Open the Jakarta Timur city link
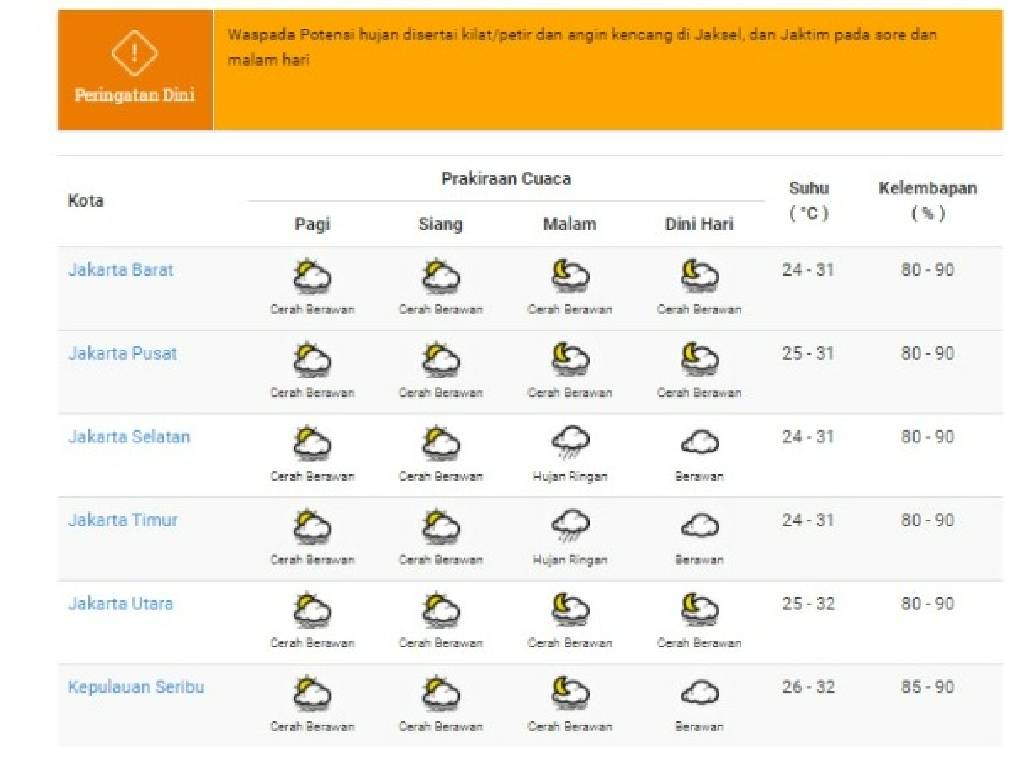The image size is (1024, 768). 123,520
